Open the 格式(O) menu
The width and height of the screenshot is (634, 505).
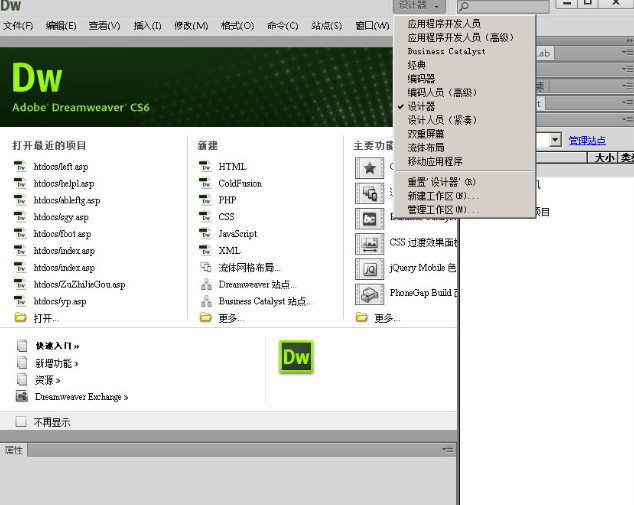click(238, 26)
